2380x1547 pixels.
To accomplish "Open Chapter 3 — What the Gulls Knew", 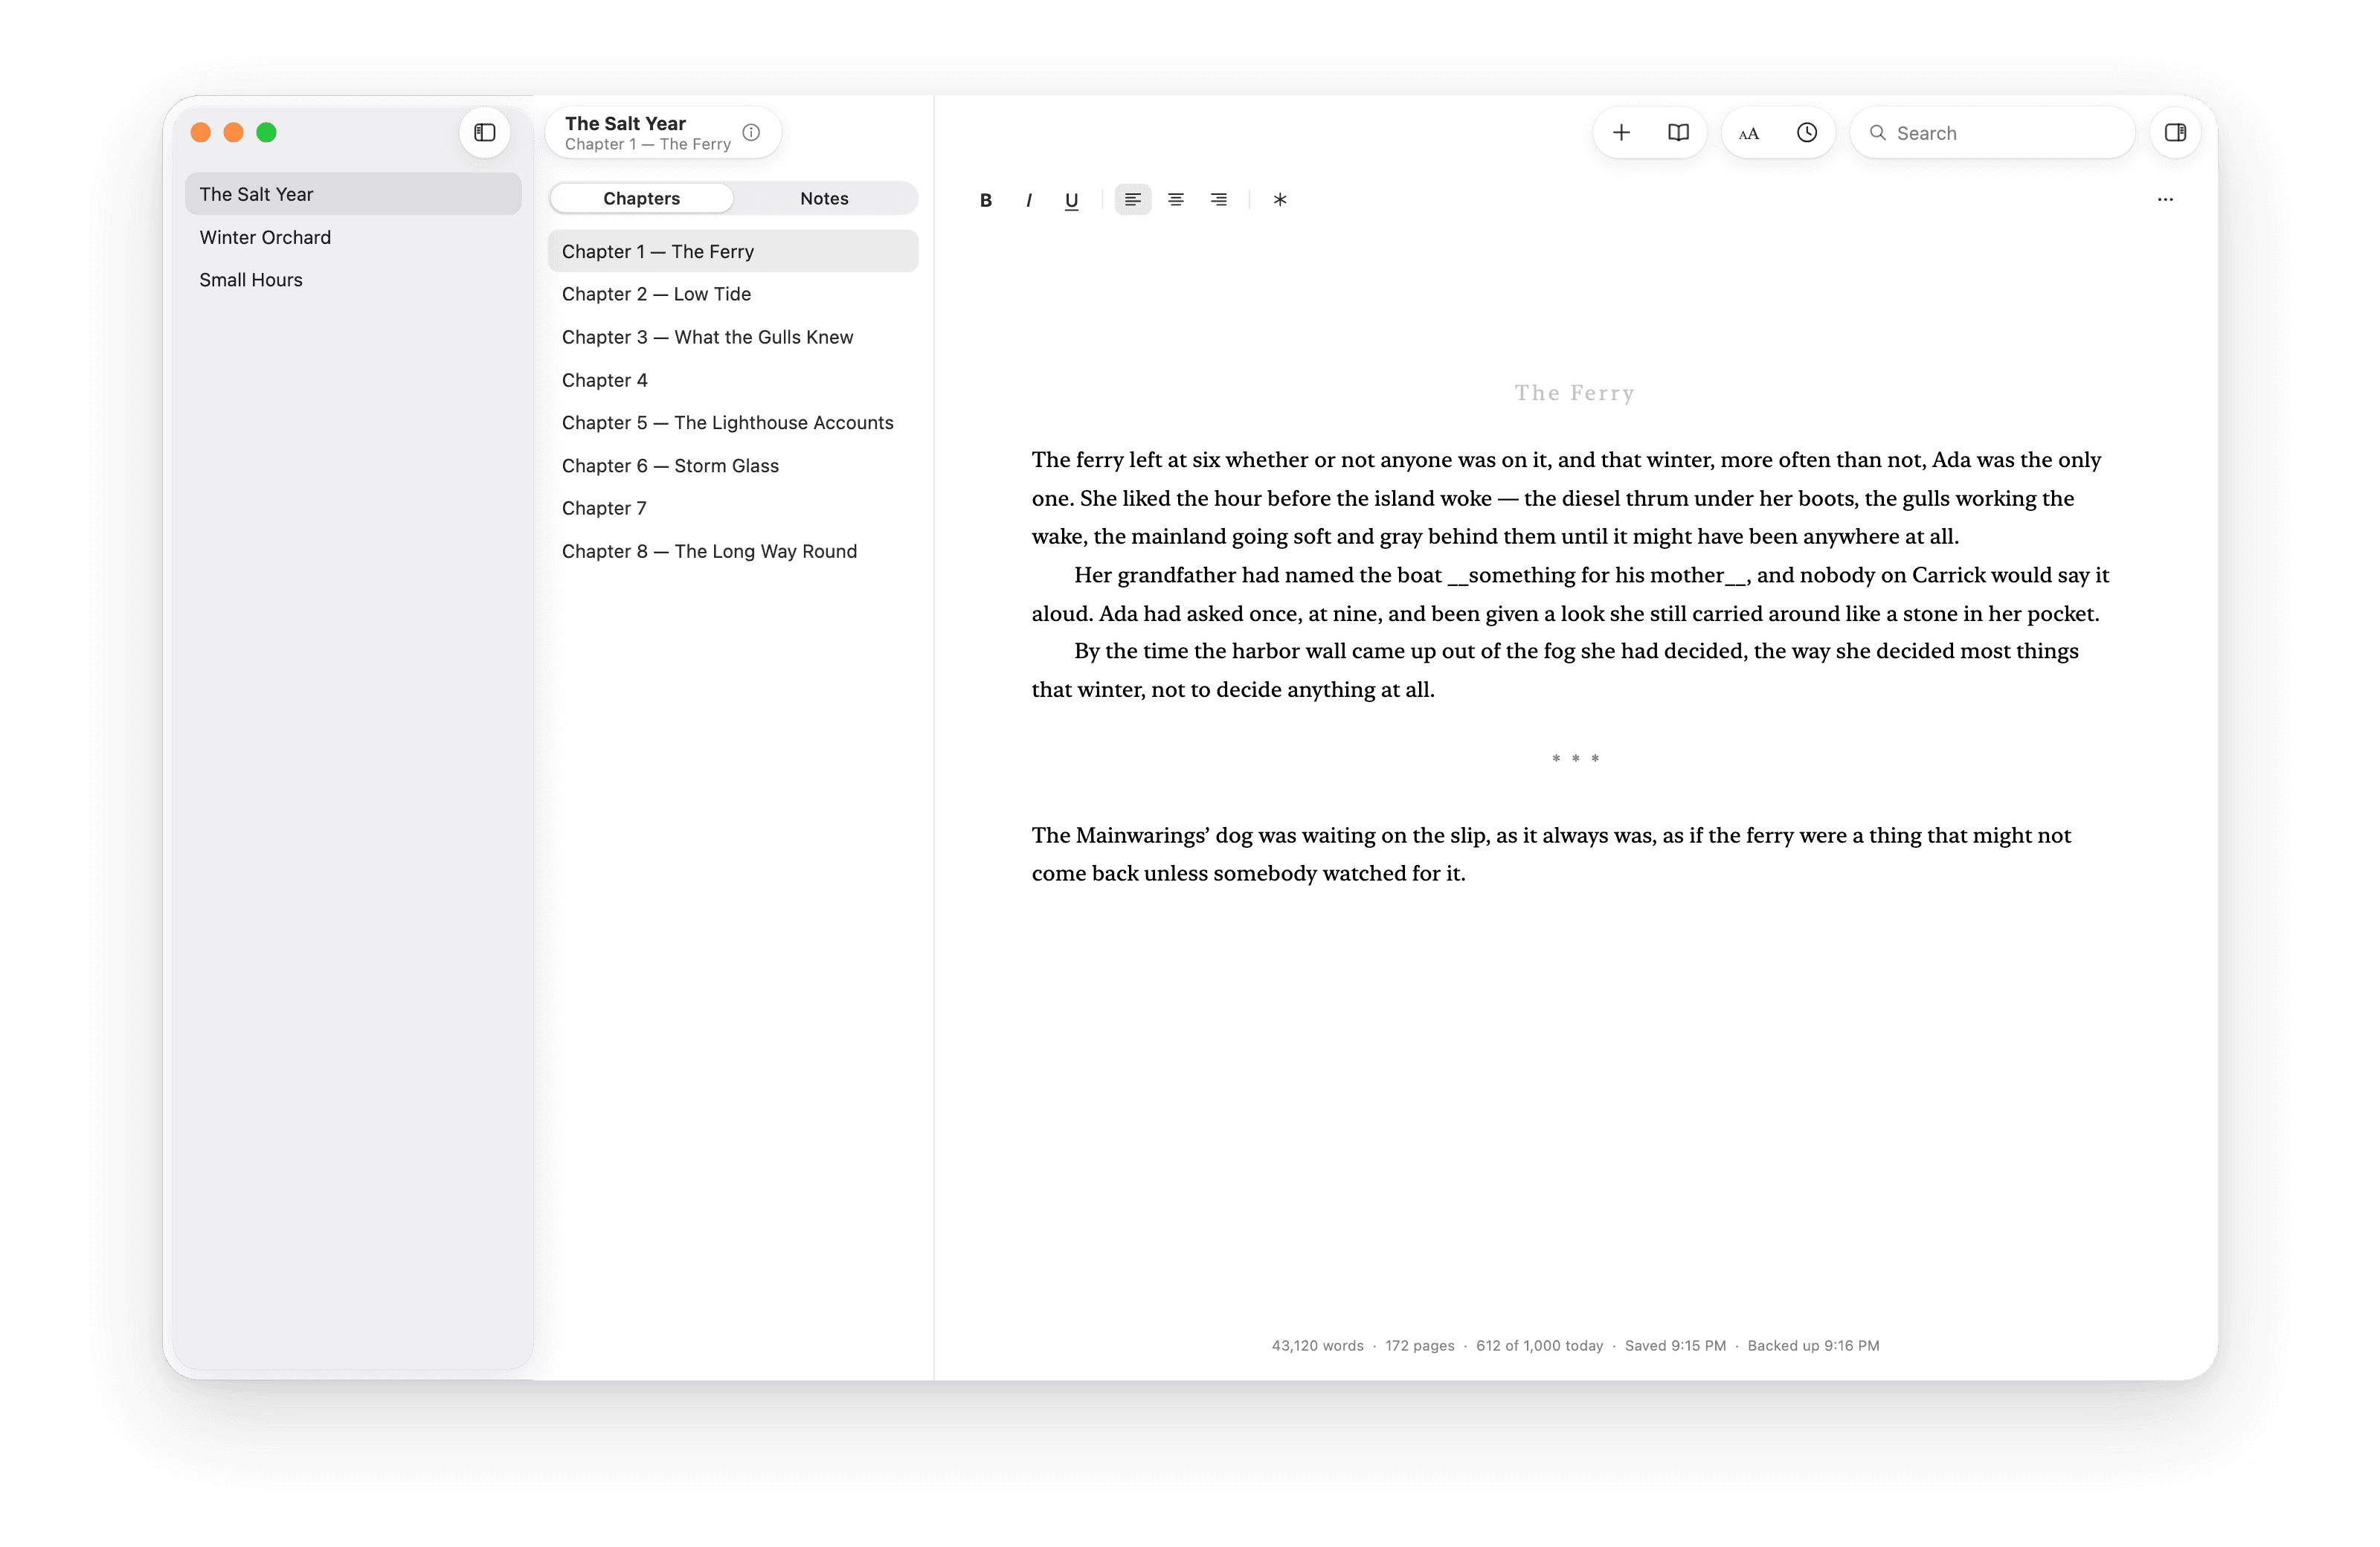I will [733, 337].
